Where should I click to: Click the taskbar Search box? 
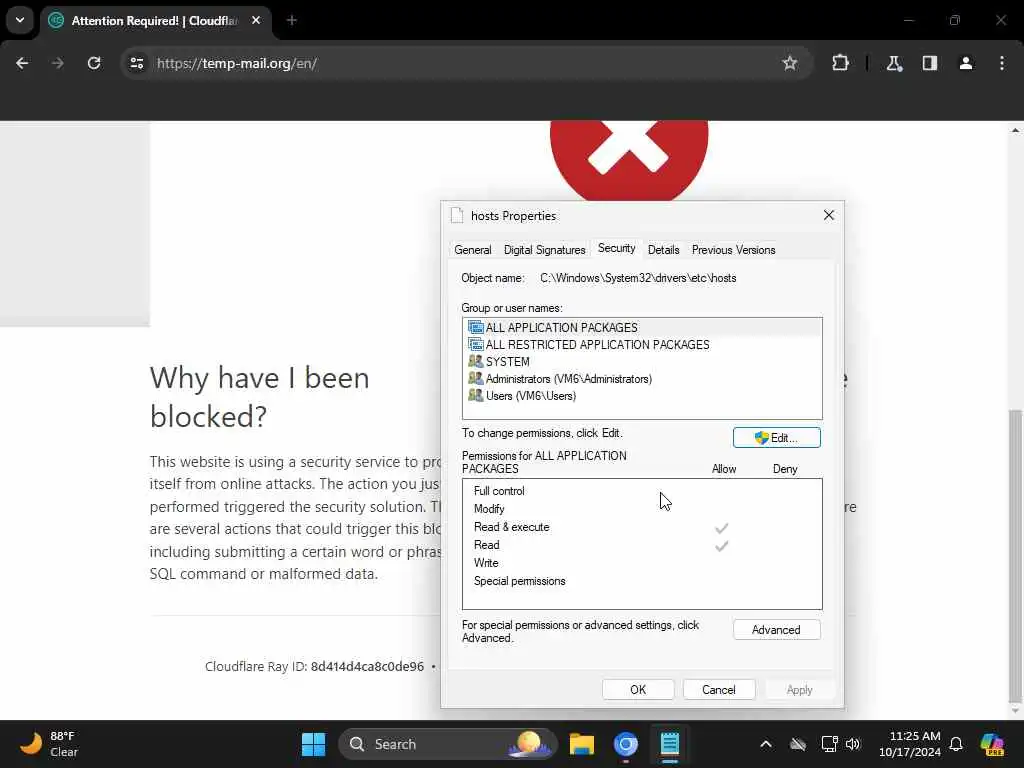(x=448, y=744)
